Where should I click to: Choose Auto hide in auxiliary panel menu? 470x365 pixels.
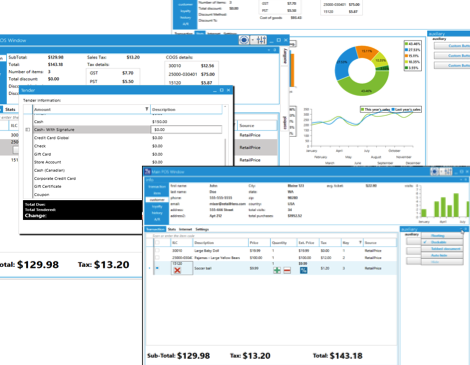click(x=442, y=255)
